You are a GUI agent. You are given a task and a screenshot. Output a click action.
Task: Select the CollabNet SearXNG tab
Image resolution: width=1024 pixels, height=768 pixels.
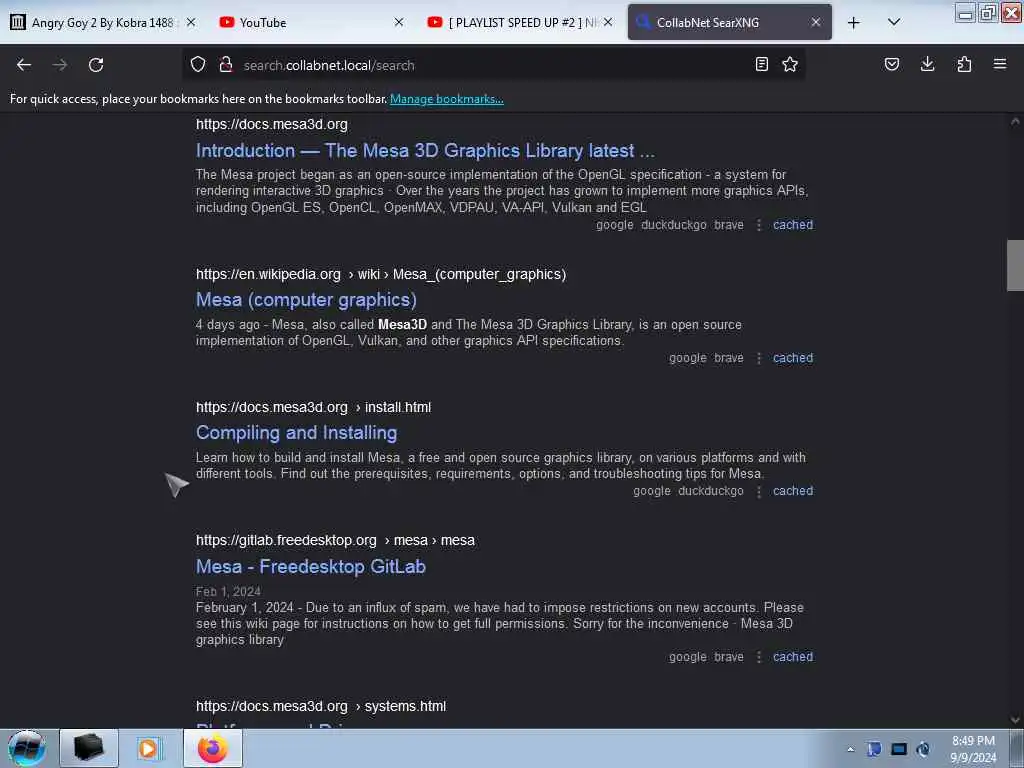pyautogui.click(x=708, y=22)
